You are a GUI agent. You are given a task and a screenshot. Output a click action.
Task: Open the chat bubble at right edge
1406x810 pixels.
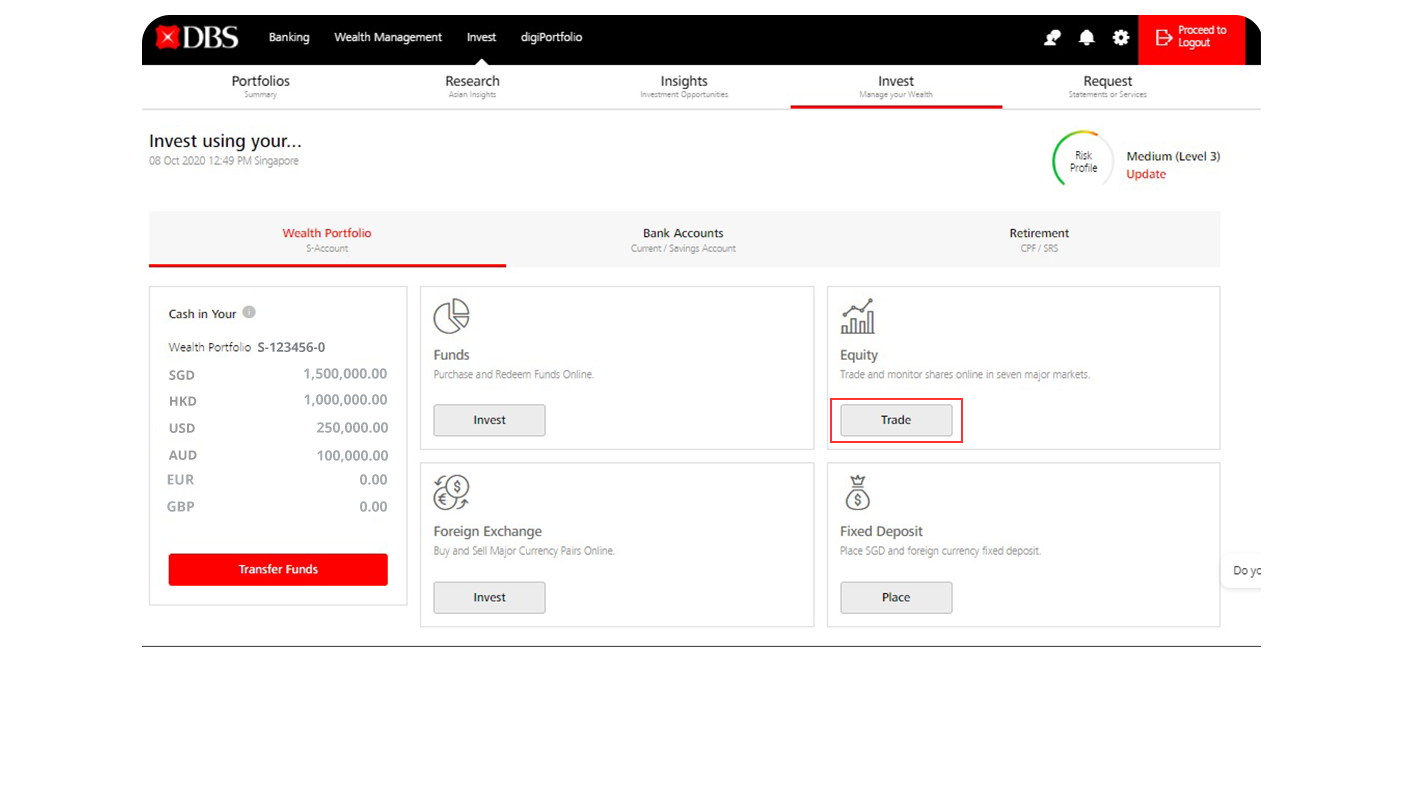click(1242, 571)
